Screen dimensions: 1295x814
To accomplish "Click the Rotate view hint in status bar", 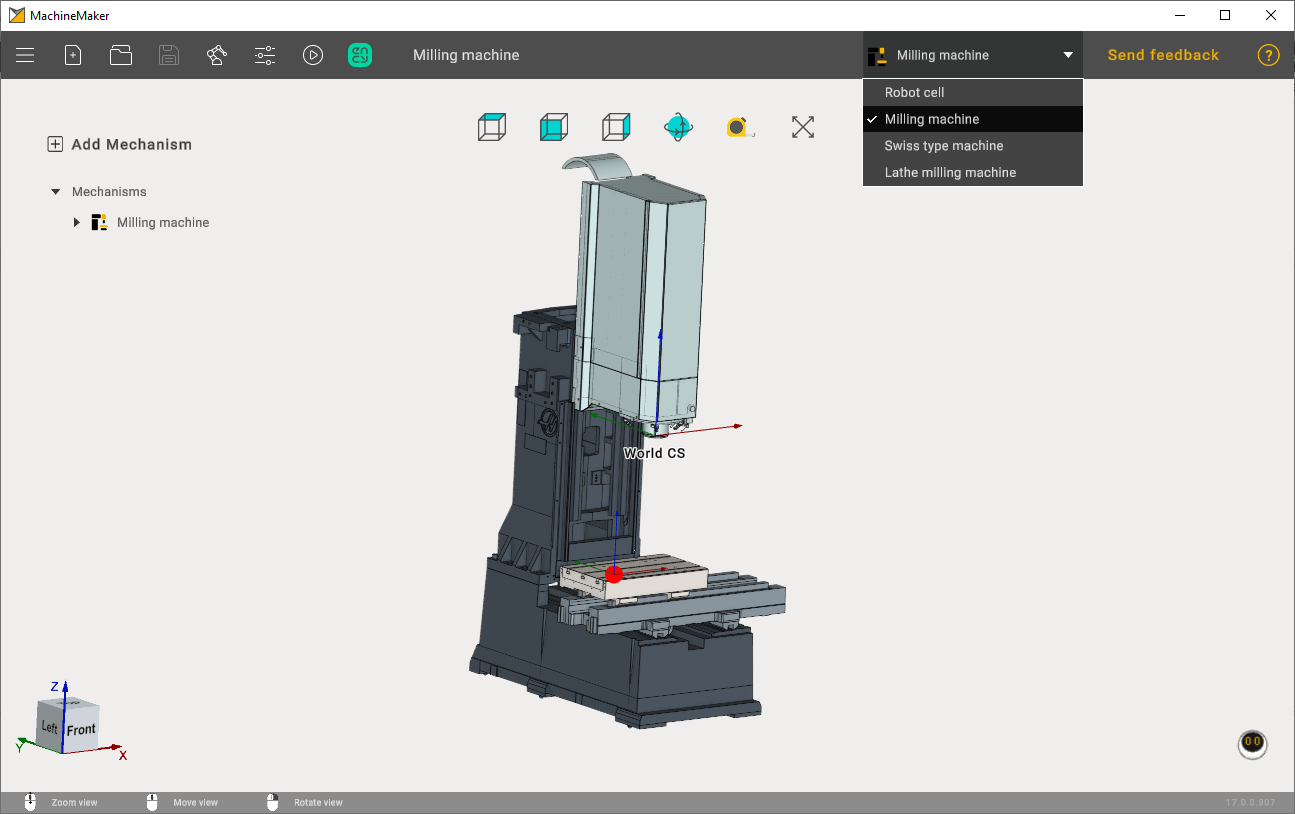I will (x=318, y=803).
